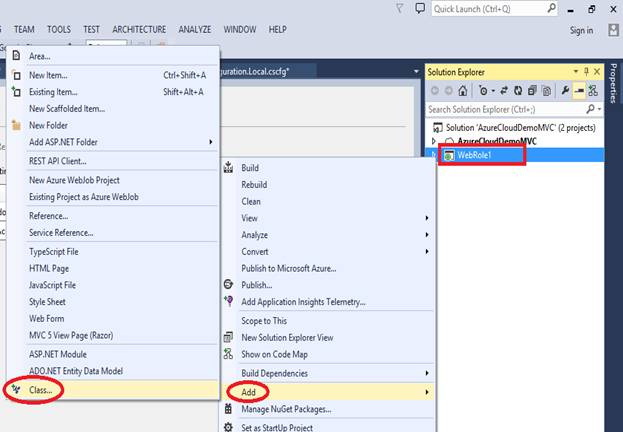Open Properties wrench icon in Solution Explorer
This screenshot has width=623, height=432.
pyautogui.click(x=565, y=91)
